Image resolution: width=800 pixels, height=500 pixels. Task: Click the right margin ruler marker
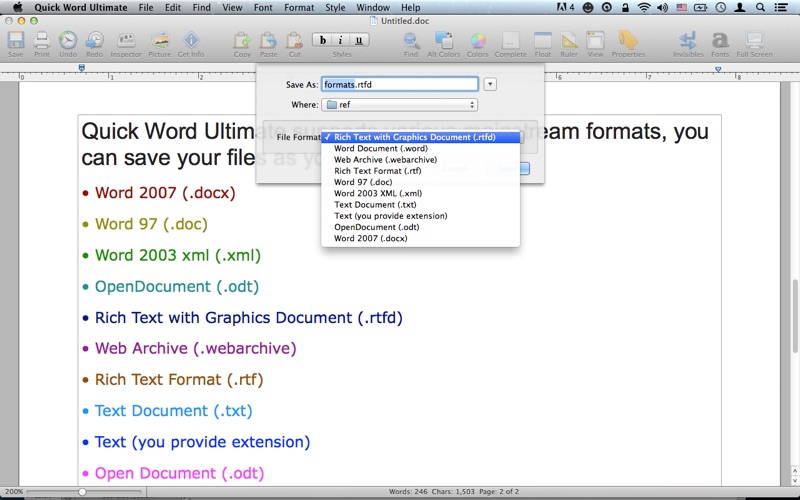point(718,69)
